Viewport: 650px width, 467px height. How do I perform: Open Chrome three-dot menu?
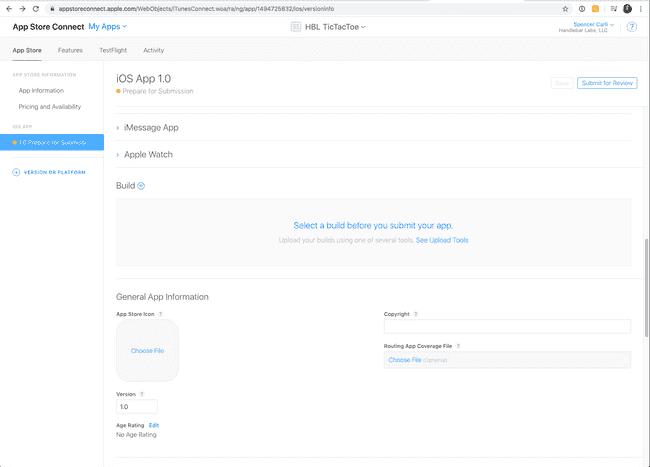pyautogui.click(x=640, y=9)
